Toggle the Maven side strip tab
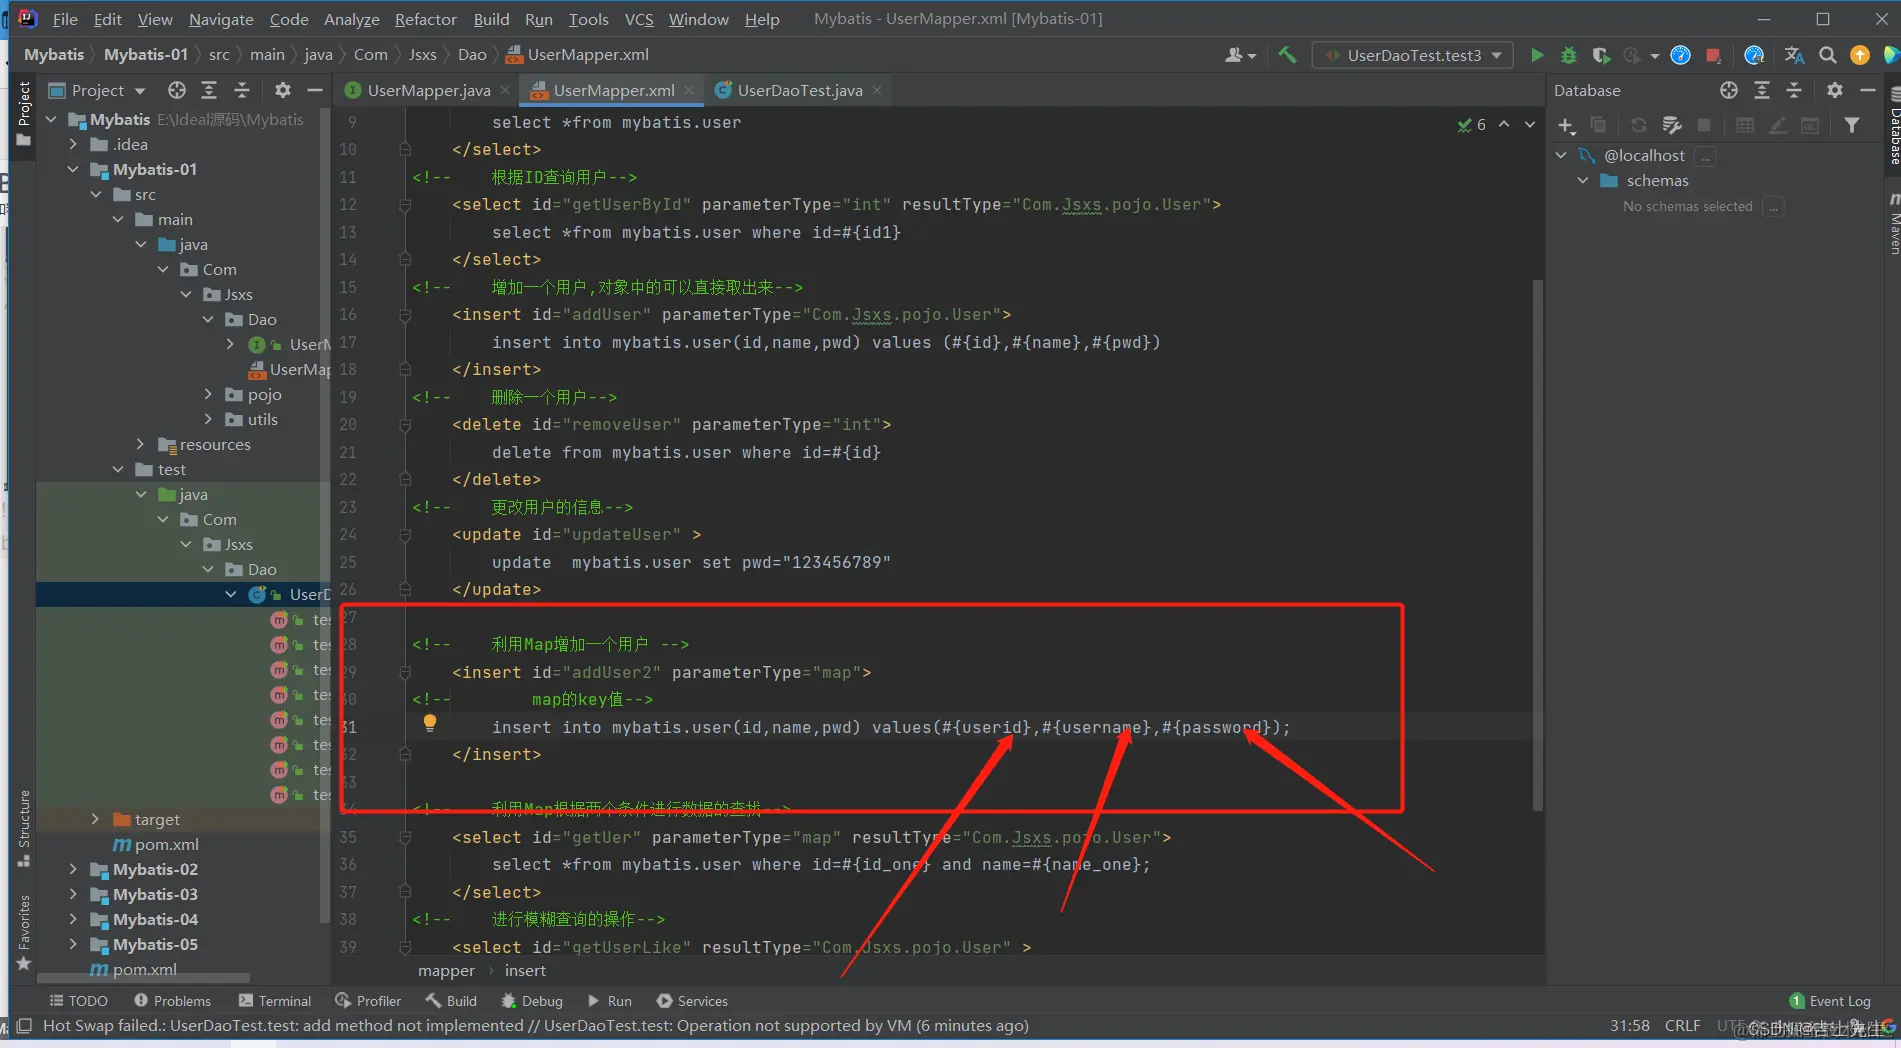This screenshot has height=1048, width=1901. [x=1893, y=224]
